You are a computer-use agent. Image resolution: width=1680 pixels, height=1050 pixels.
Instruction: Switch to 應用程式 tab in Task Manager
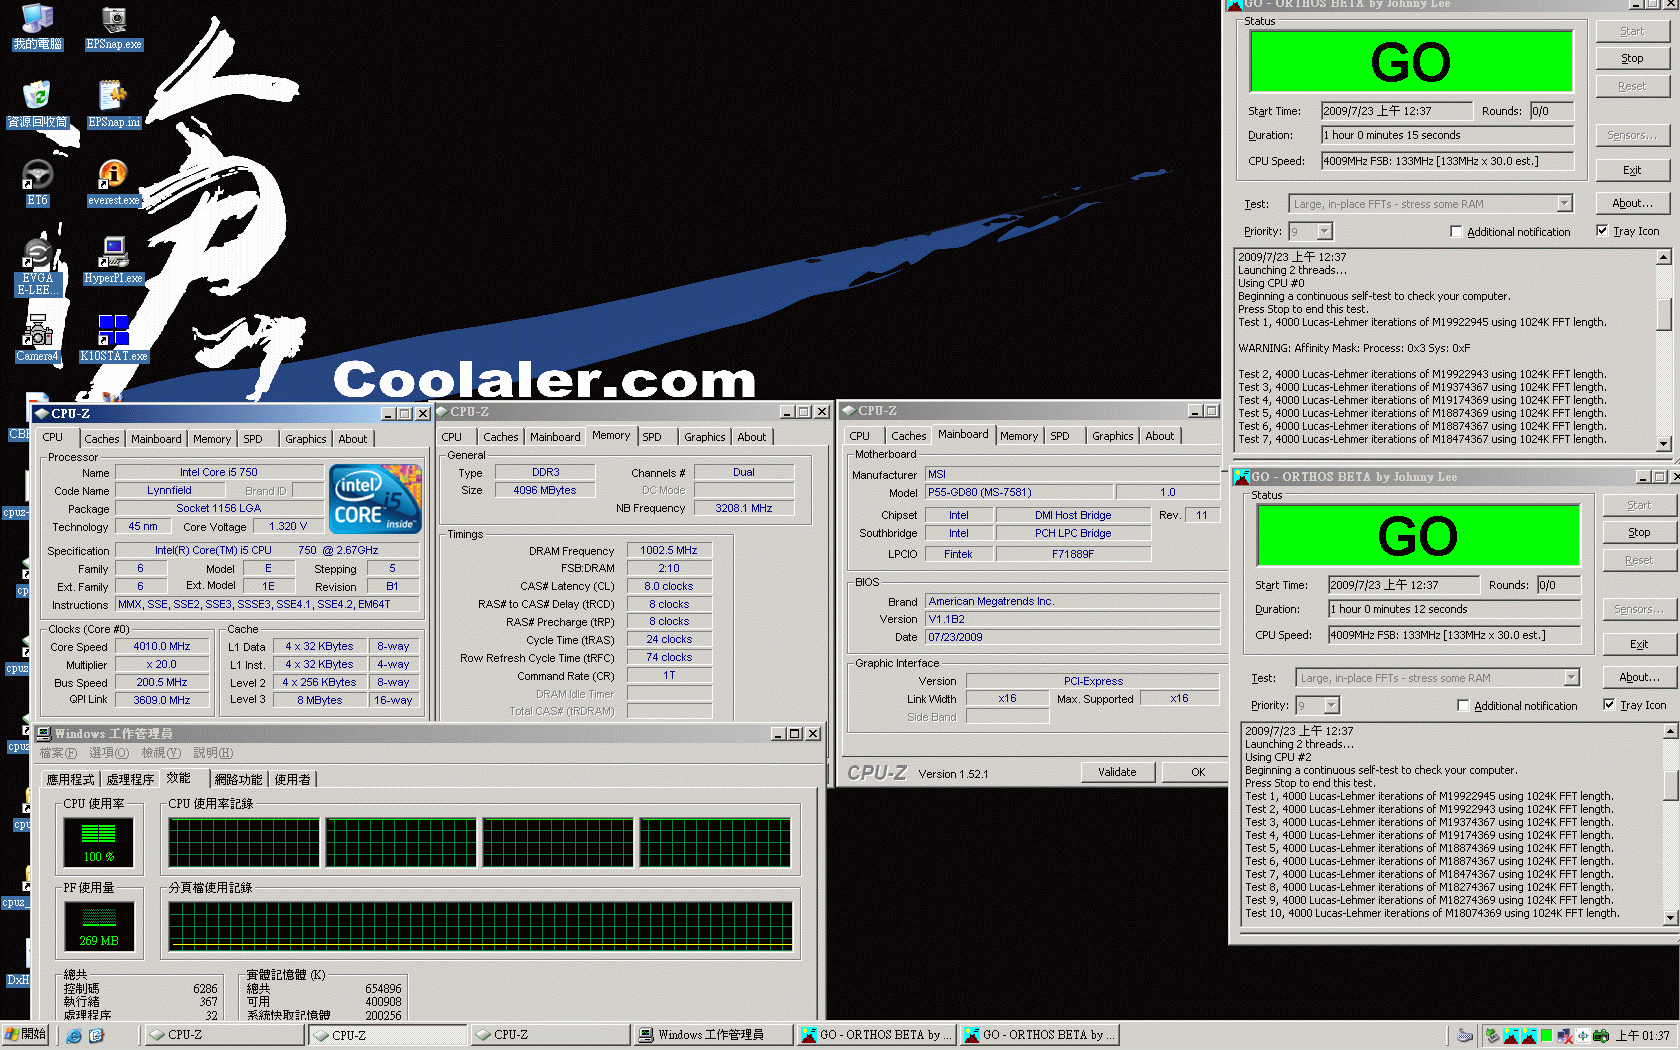pos(70,780)
